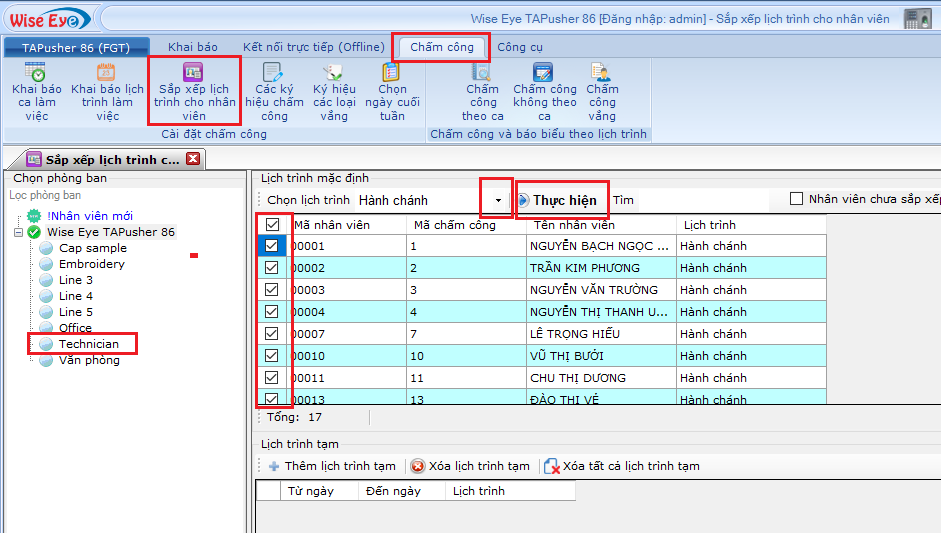
Task: Click the Khai báo ca làm việc icon
Action: tap(36, 73)
